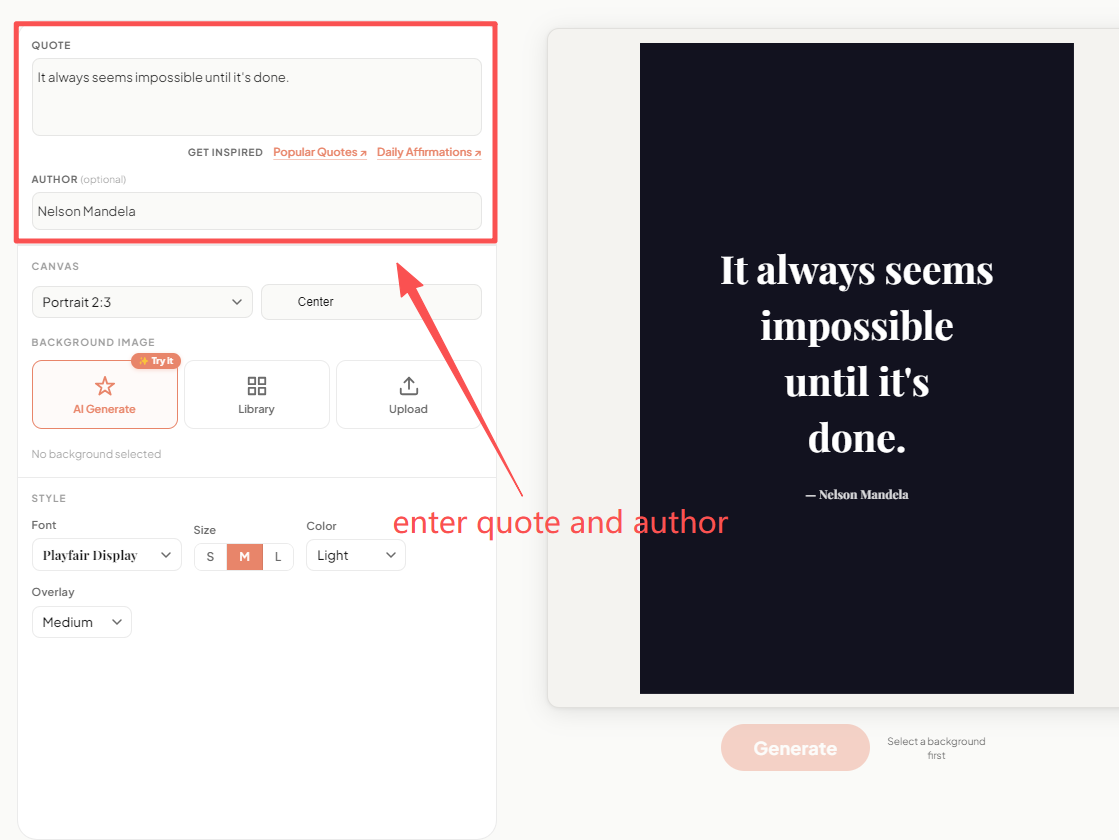This screenshot has height=840, width=1119.
Task: Open the Library background picker
Action: tap(256, 394)
